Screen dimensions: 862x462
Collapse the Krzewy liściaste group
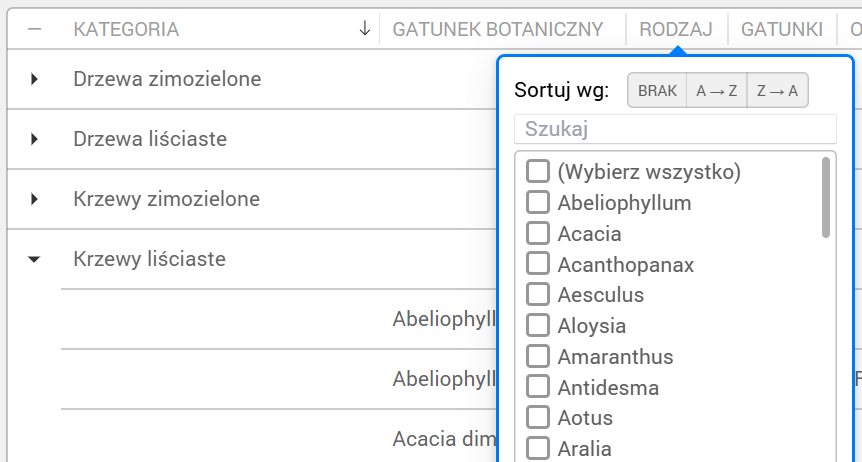(x=35, y=259)
